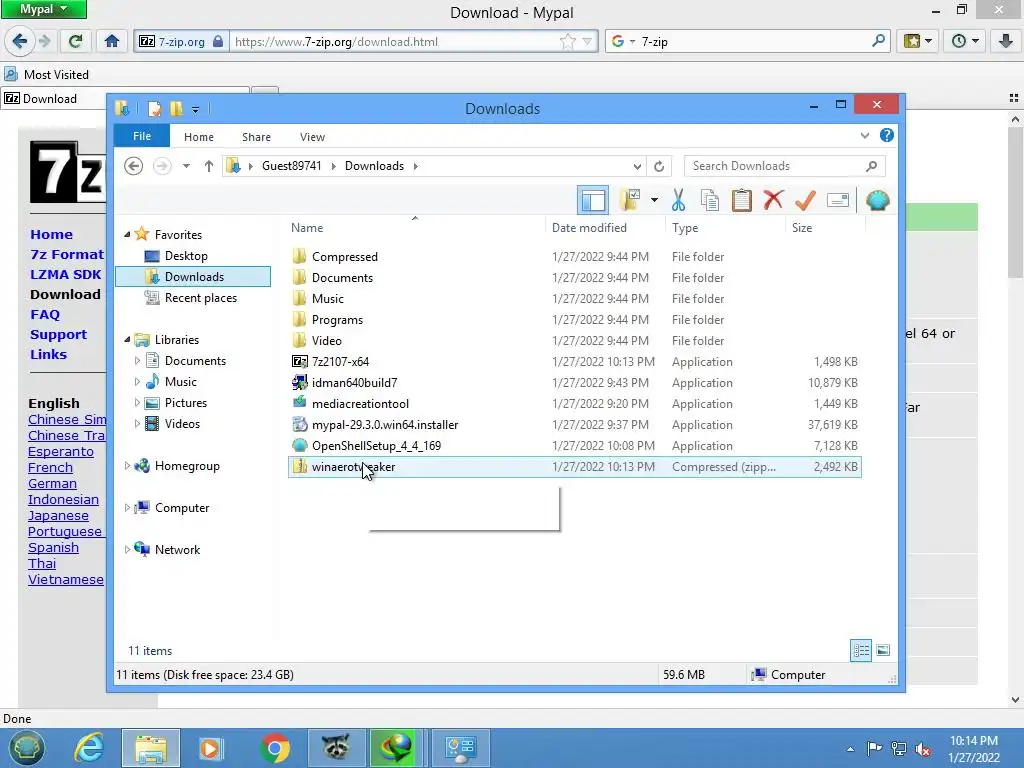Collapse the Favorites tree node
Image resolution: width=1024 pixels, height=768 pixels.
[127, 234]
